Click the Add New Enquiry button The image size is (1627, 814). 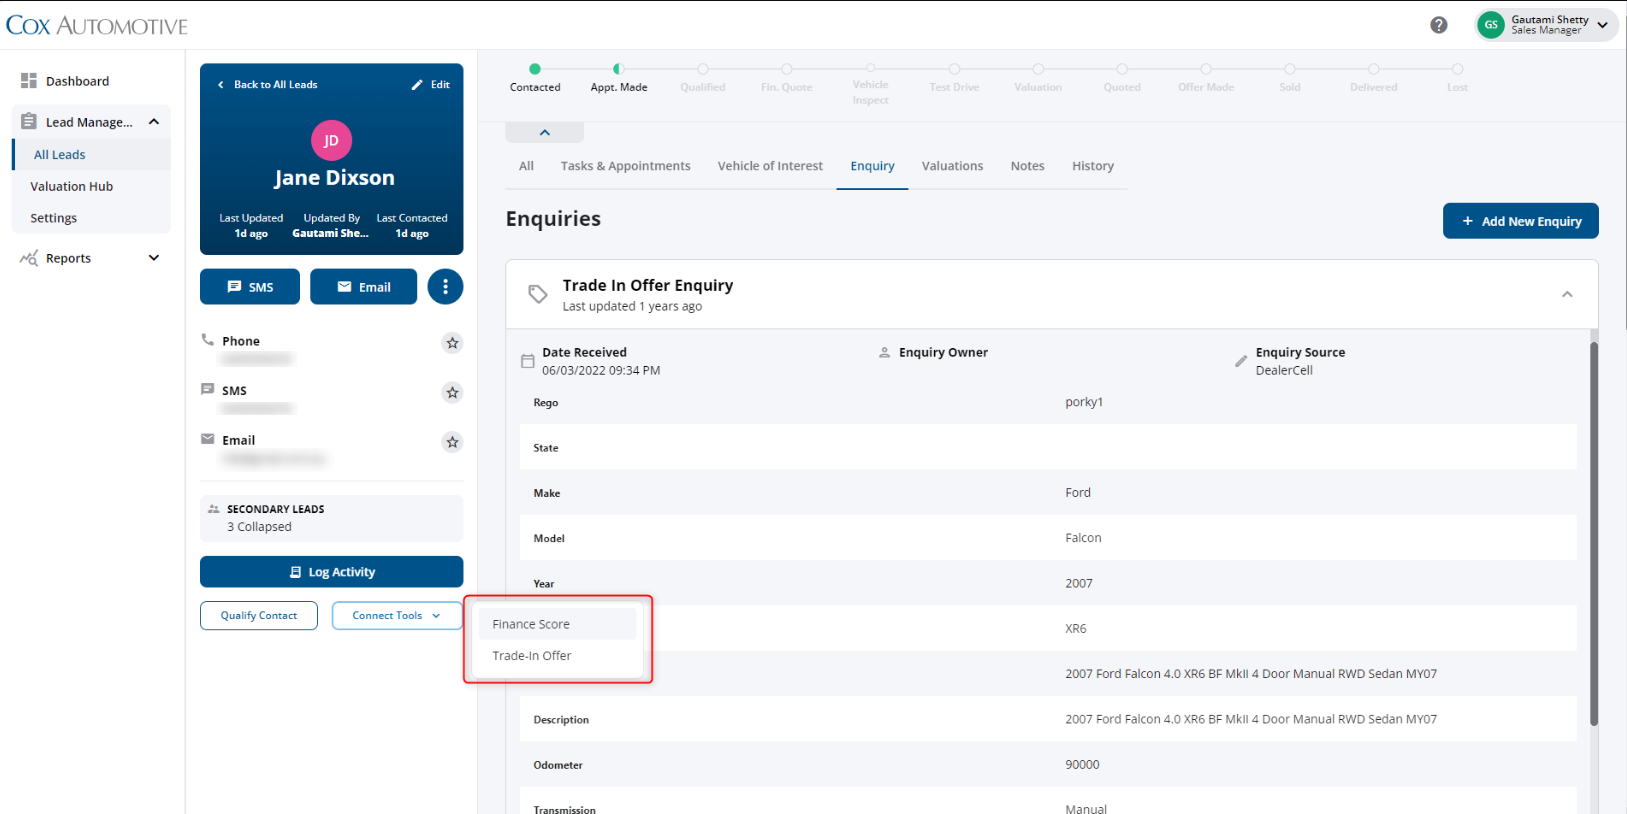1520,221
